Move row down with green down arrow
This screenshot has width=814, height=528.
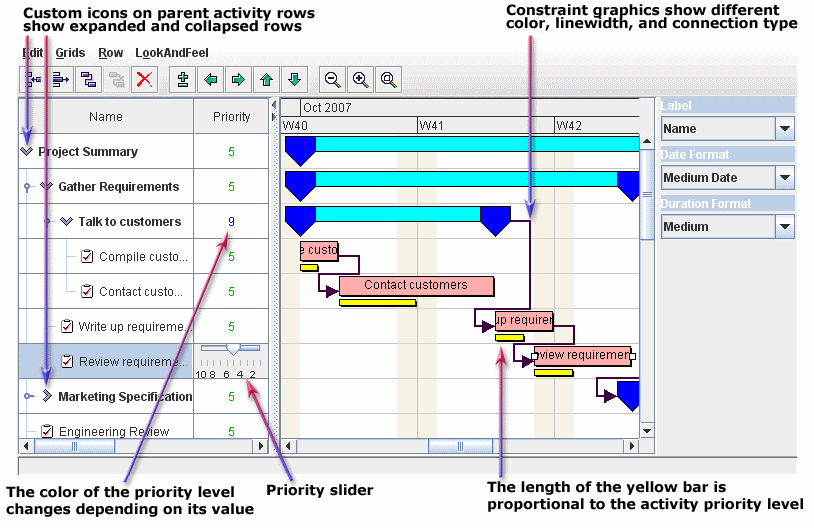(x=294, y=80)
